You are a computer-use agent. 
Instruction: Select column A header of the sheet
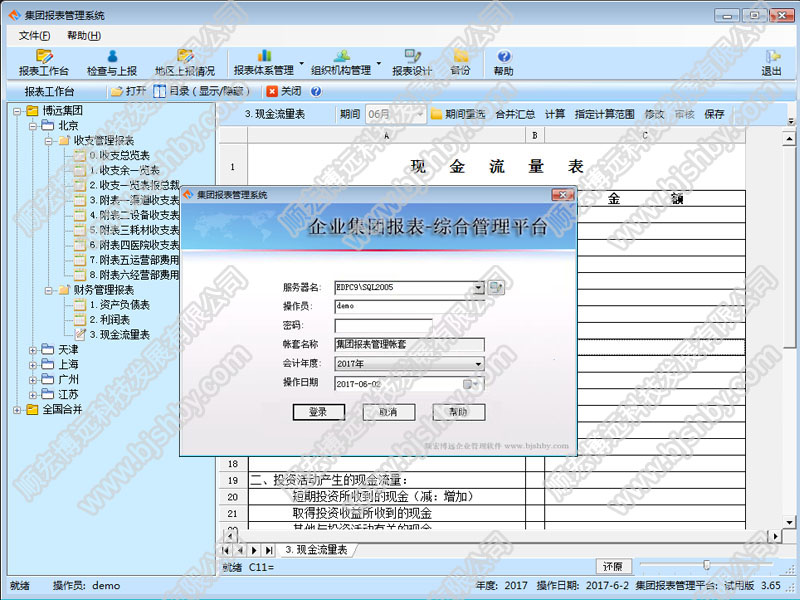tap(386, 135)
